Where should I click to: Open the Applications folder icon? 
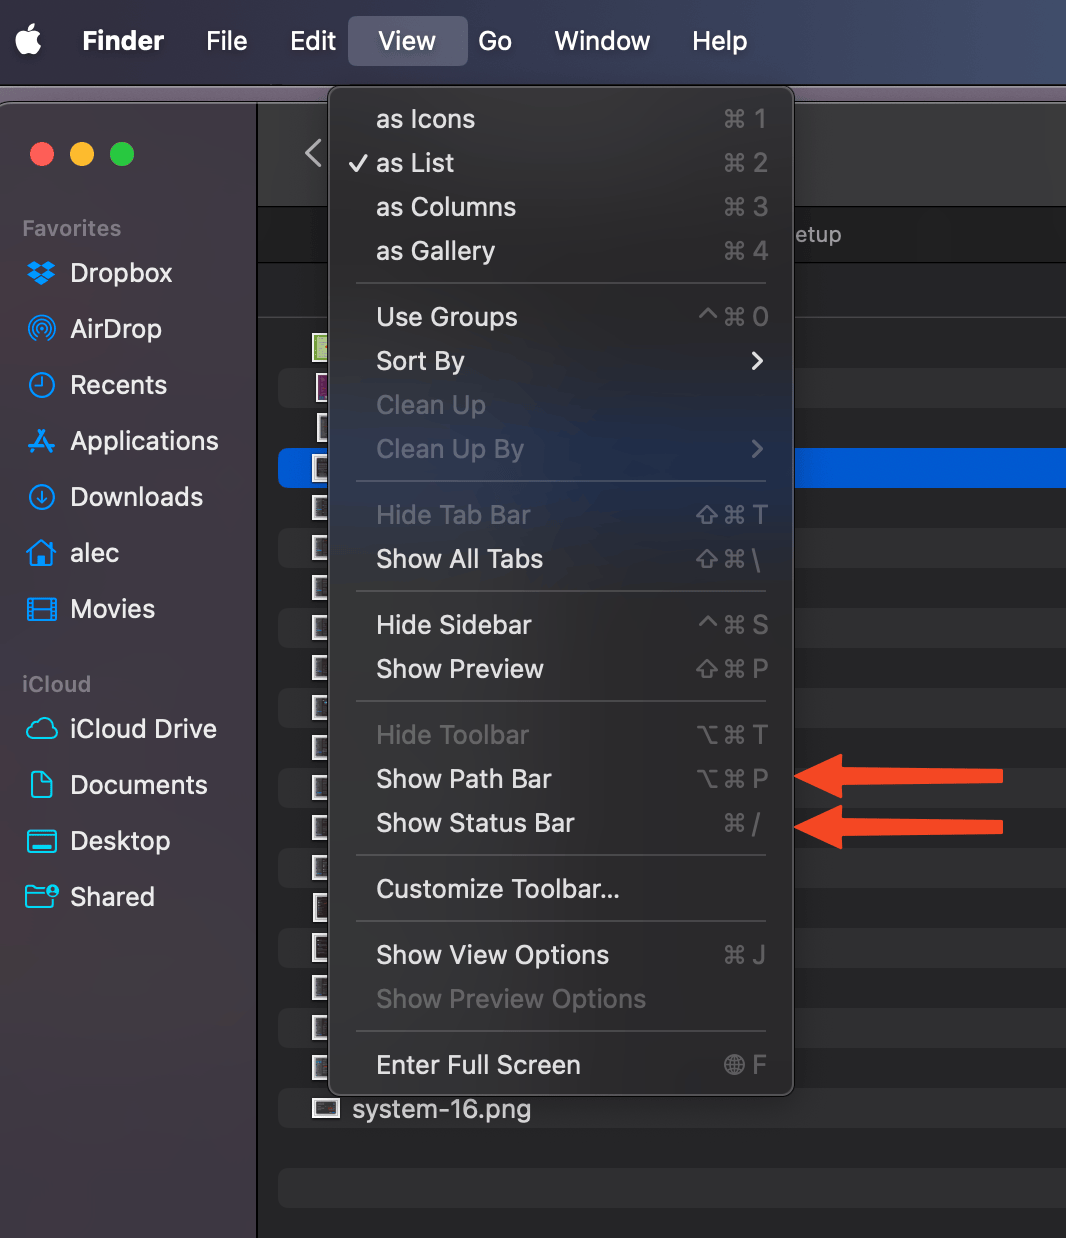[x=41, y=441]
